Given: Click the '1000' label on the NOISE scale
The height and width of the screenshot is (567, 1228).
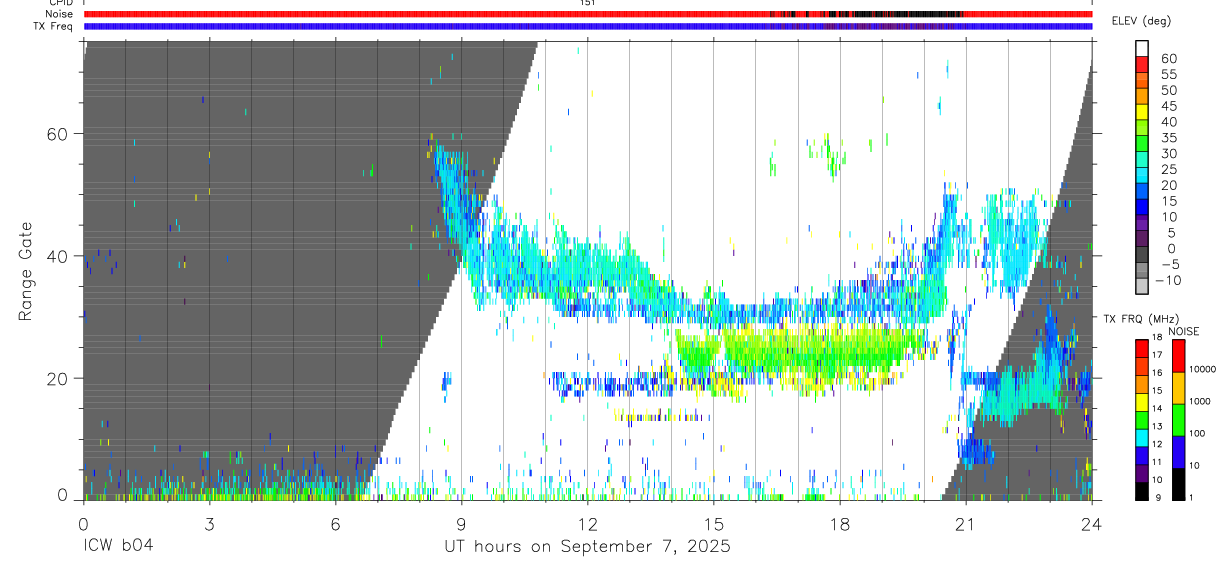Looking at the screenshot, I should [1202, 402].
